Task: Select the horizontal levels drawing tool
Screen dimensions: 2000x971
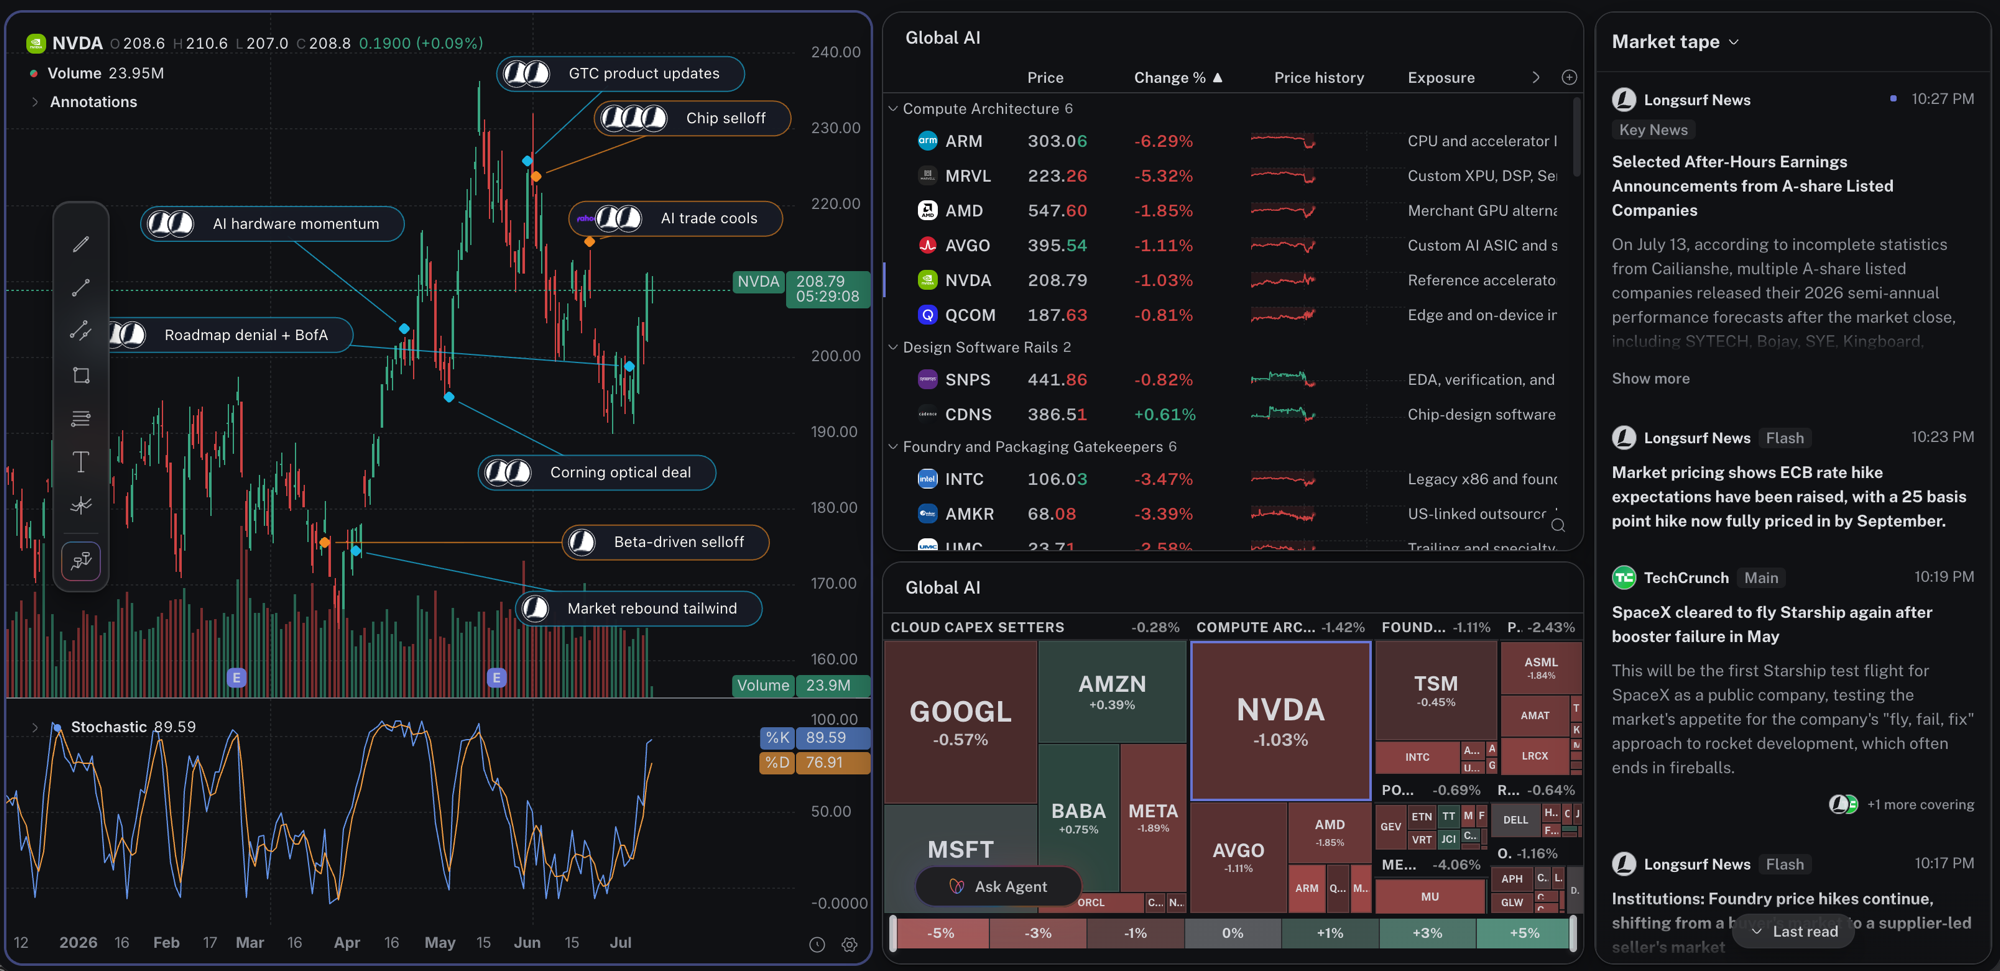Action: [81, 418]
